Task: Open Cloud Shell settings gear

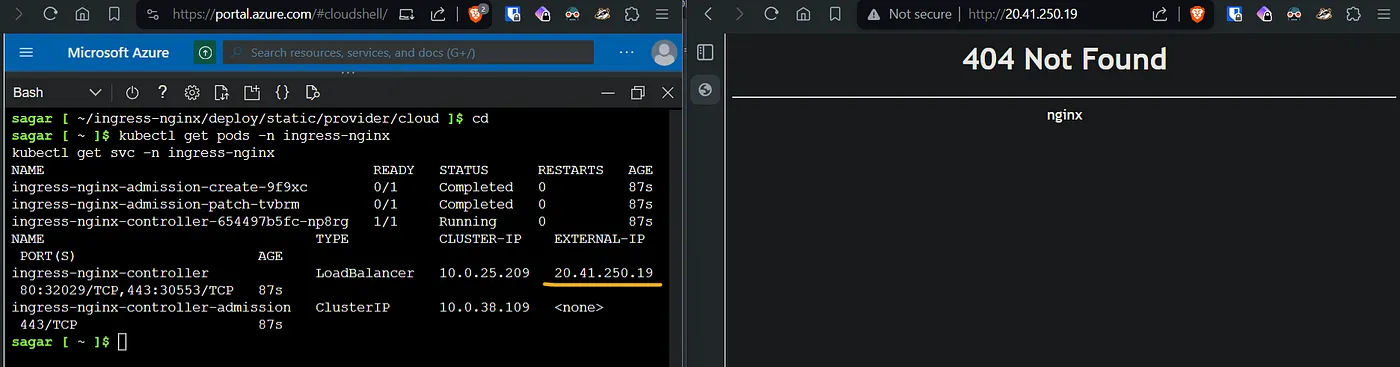Action: [192, 92]
